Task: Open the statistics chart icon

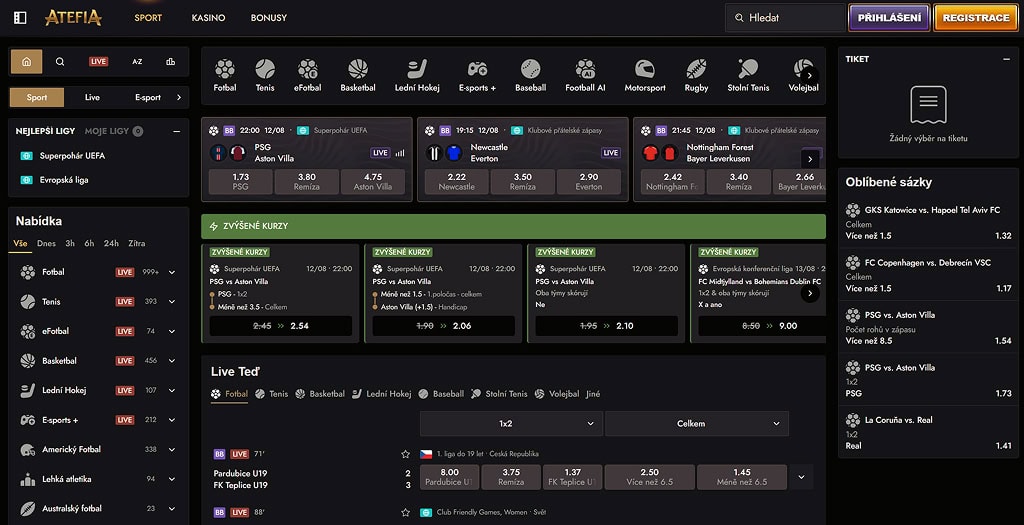Action: (170, 61)
